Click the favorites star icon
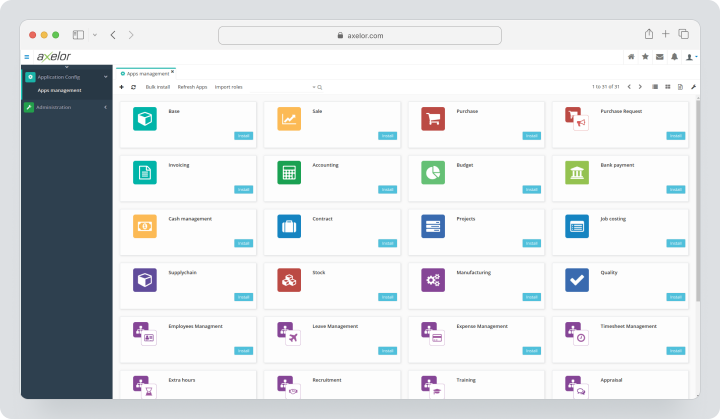 [645, 57]
